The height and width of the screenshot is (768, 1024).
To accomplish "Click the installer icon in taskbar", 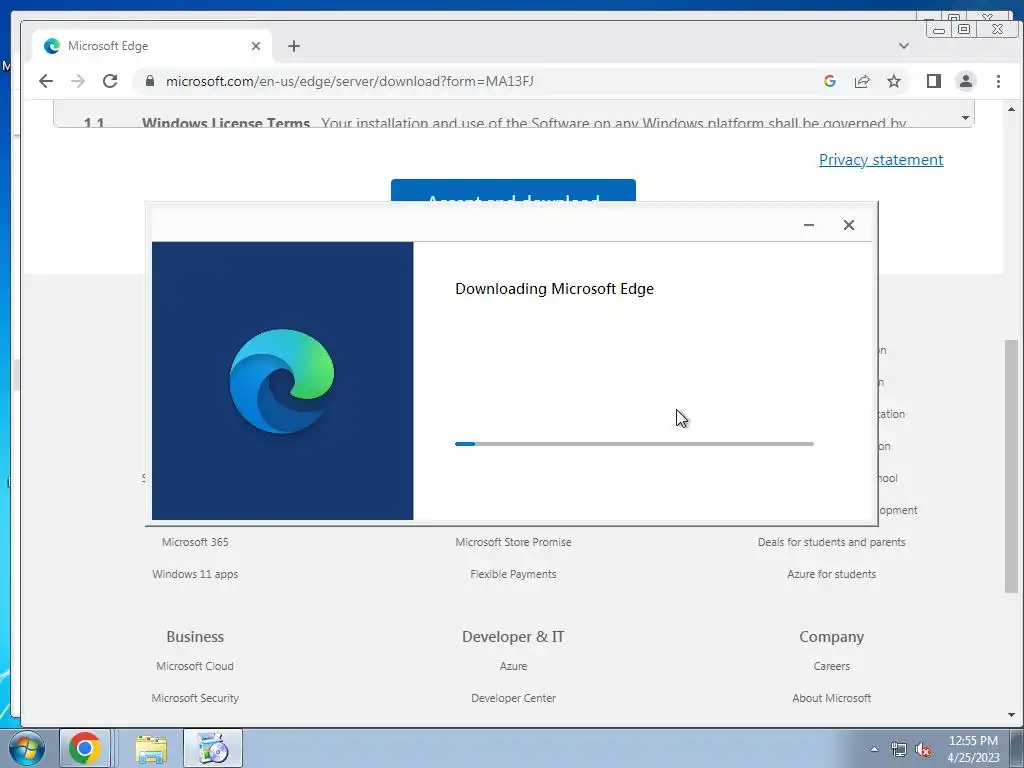I will (x=213, y=748).
